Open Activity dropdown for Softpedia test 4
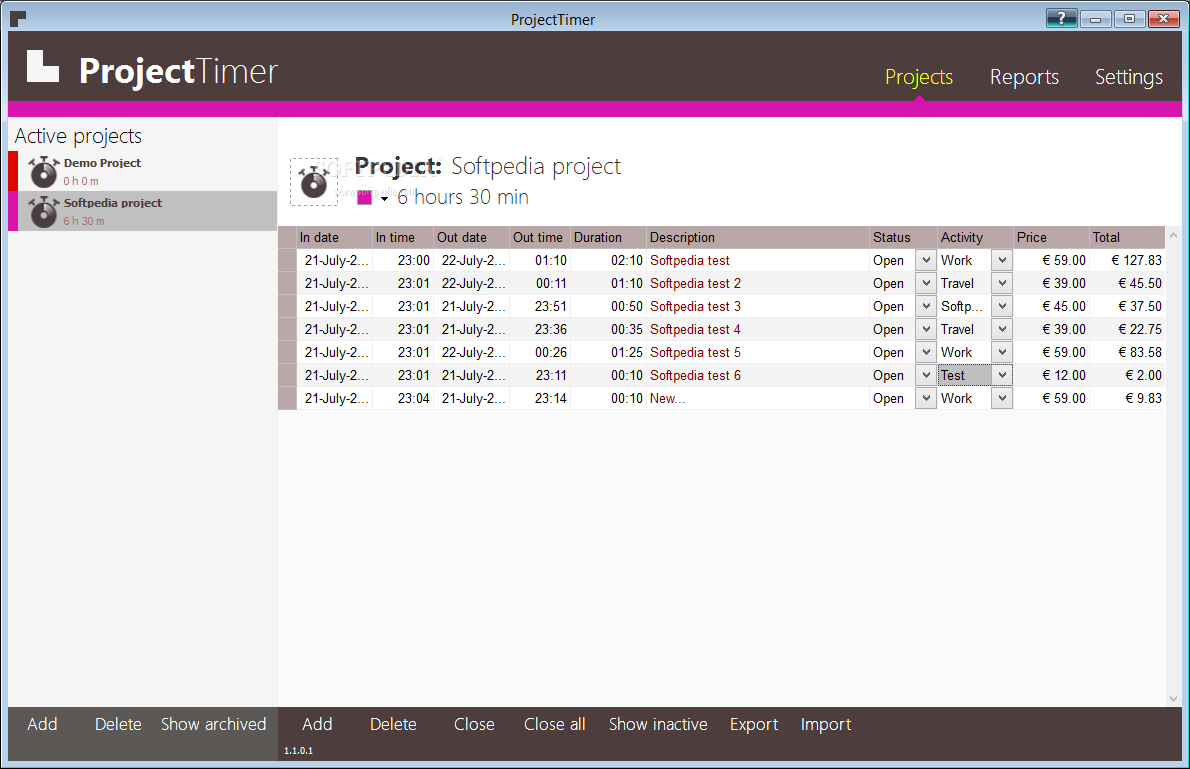This screenshot has height=769, width=1190. point(1002,329)
